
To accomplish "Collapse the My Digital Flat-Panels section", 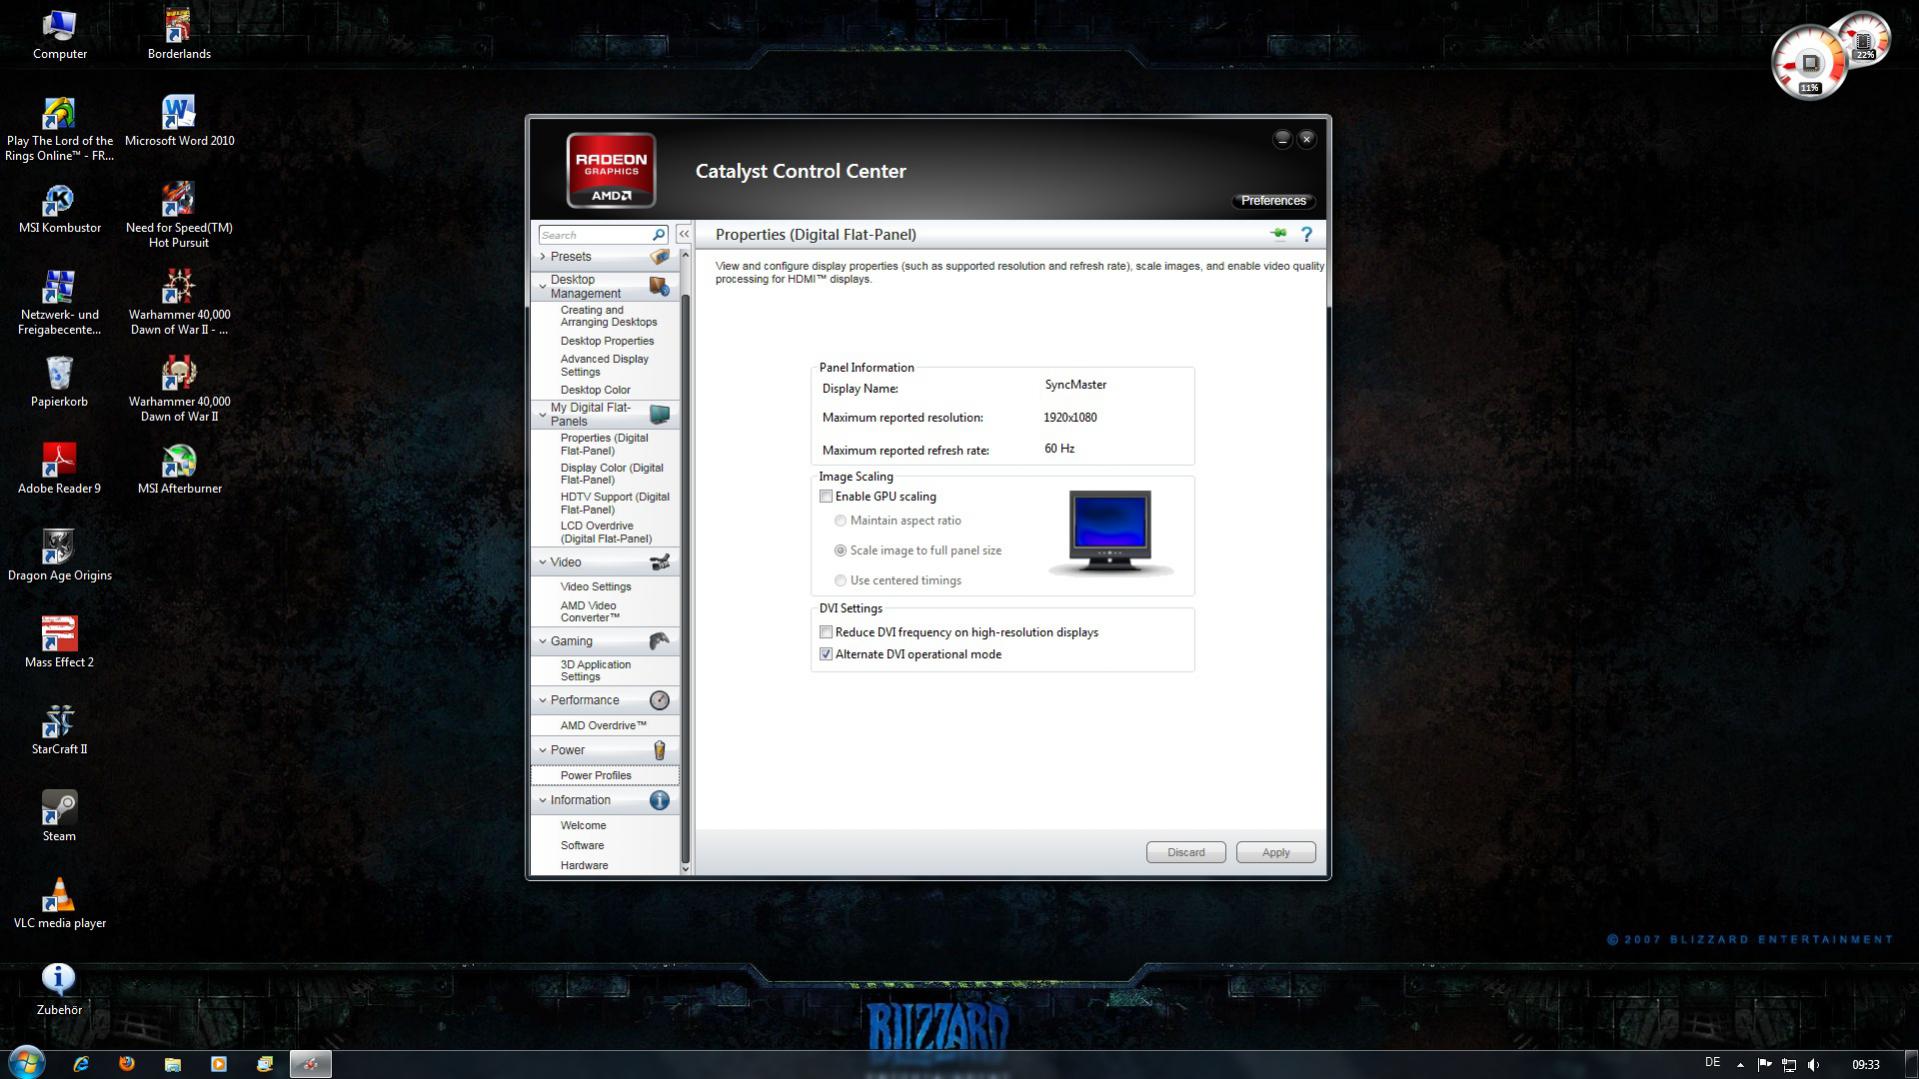I will tap(543, 414).
